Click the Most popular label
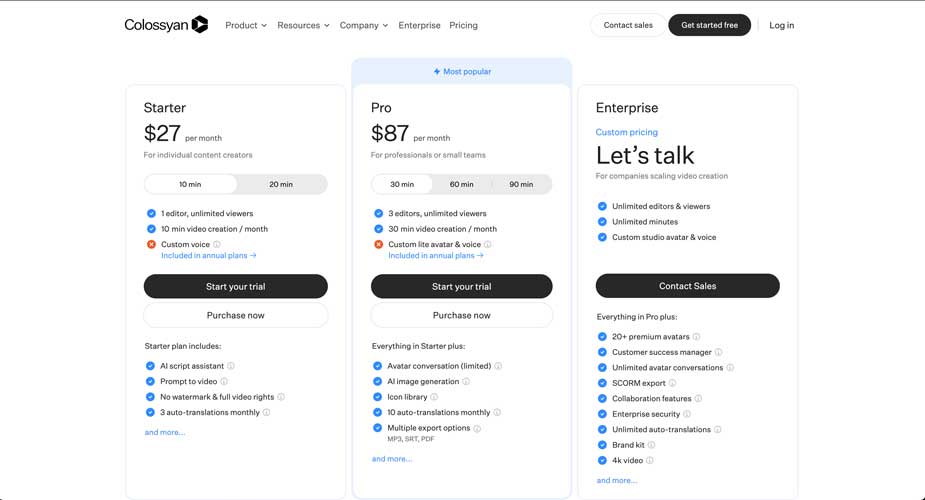The image size is (925, 500). 467,71
